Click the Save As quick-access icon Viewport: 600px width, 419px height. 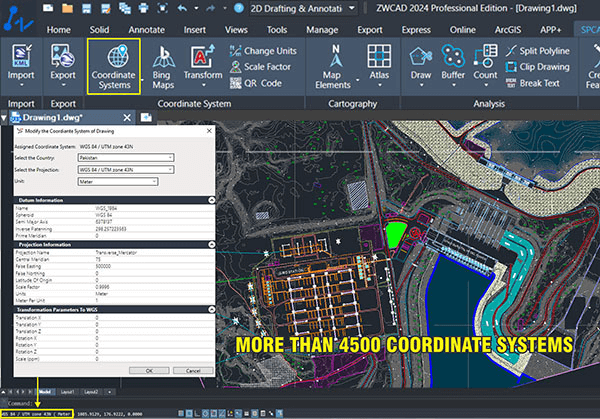point(106,8)
